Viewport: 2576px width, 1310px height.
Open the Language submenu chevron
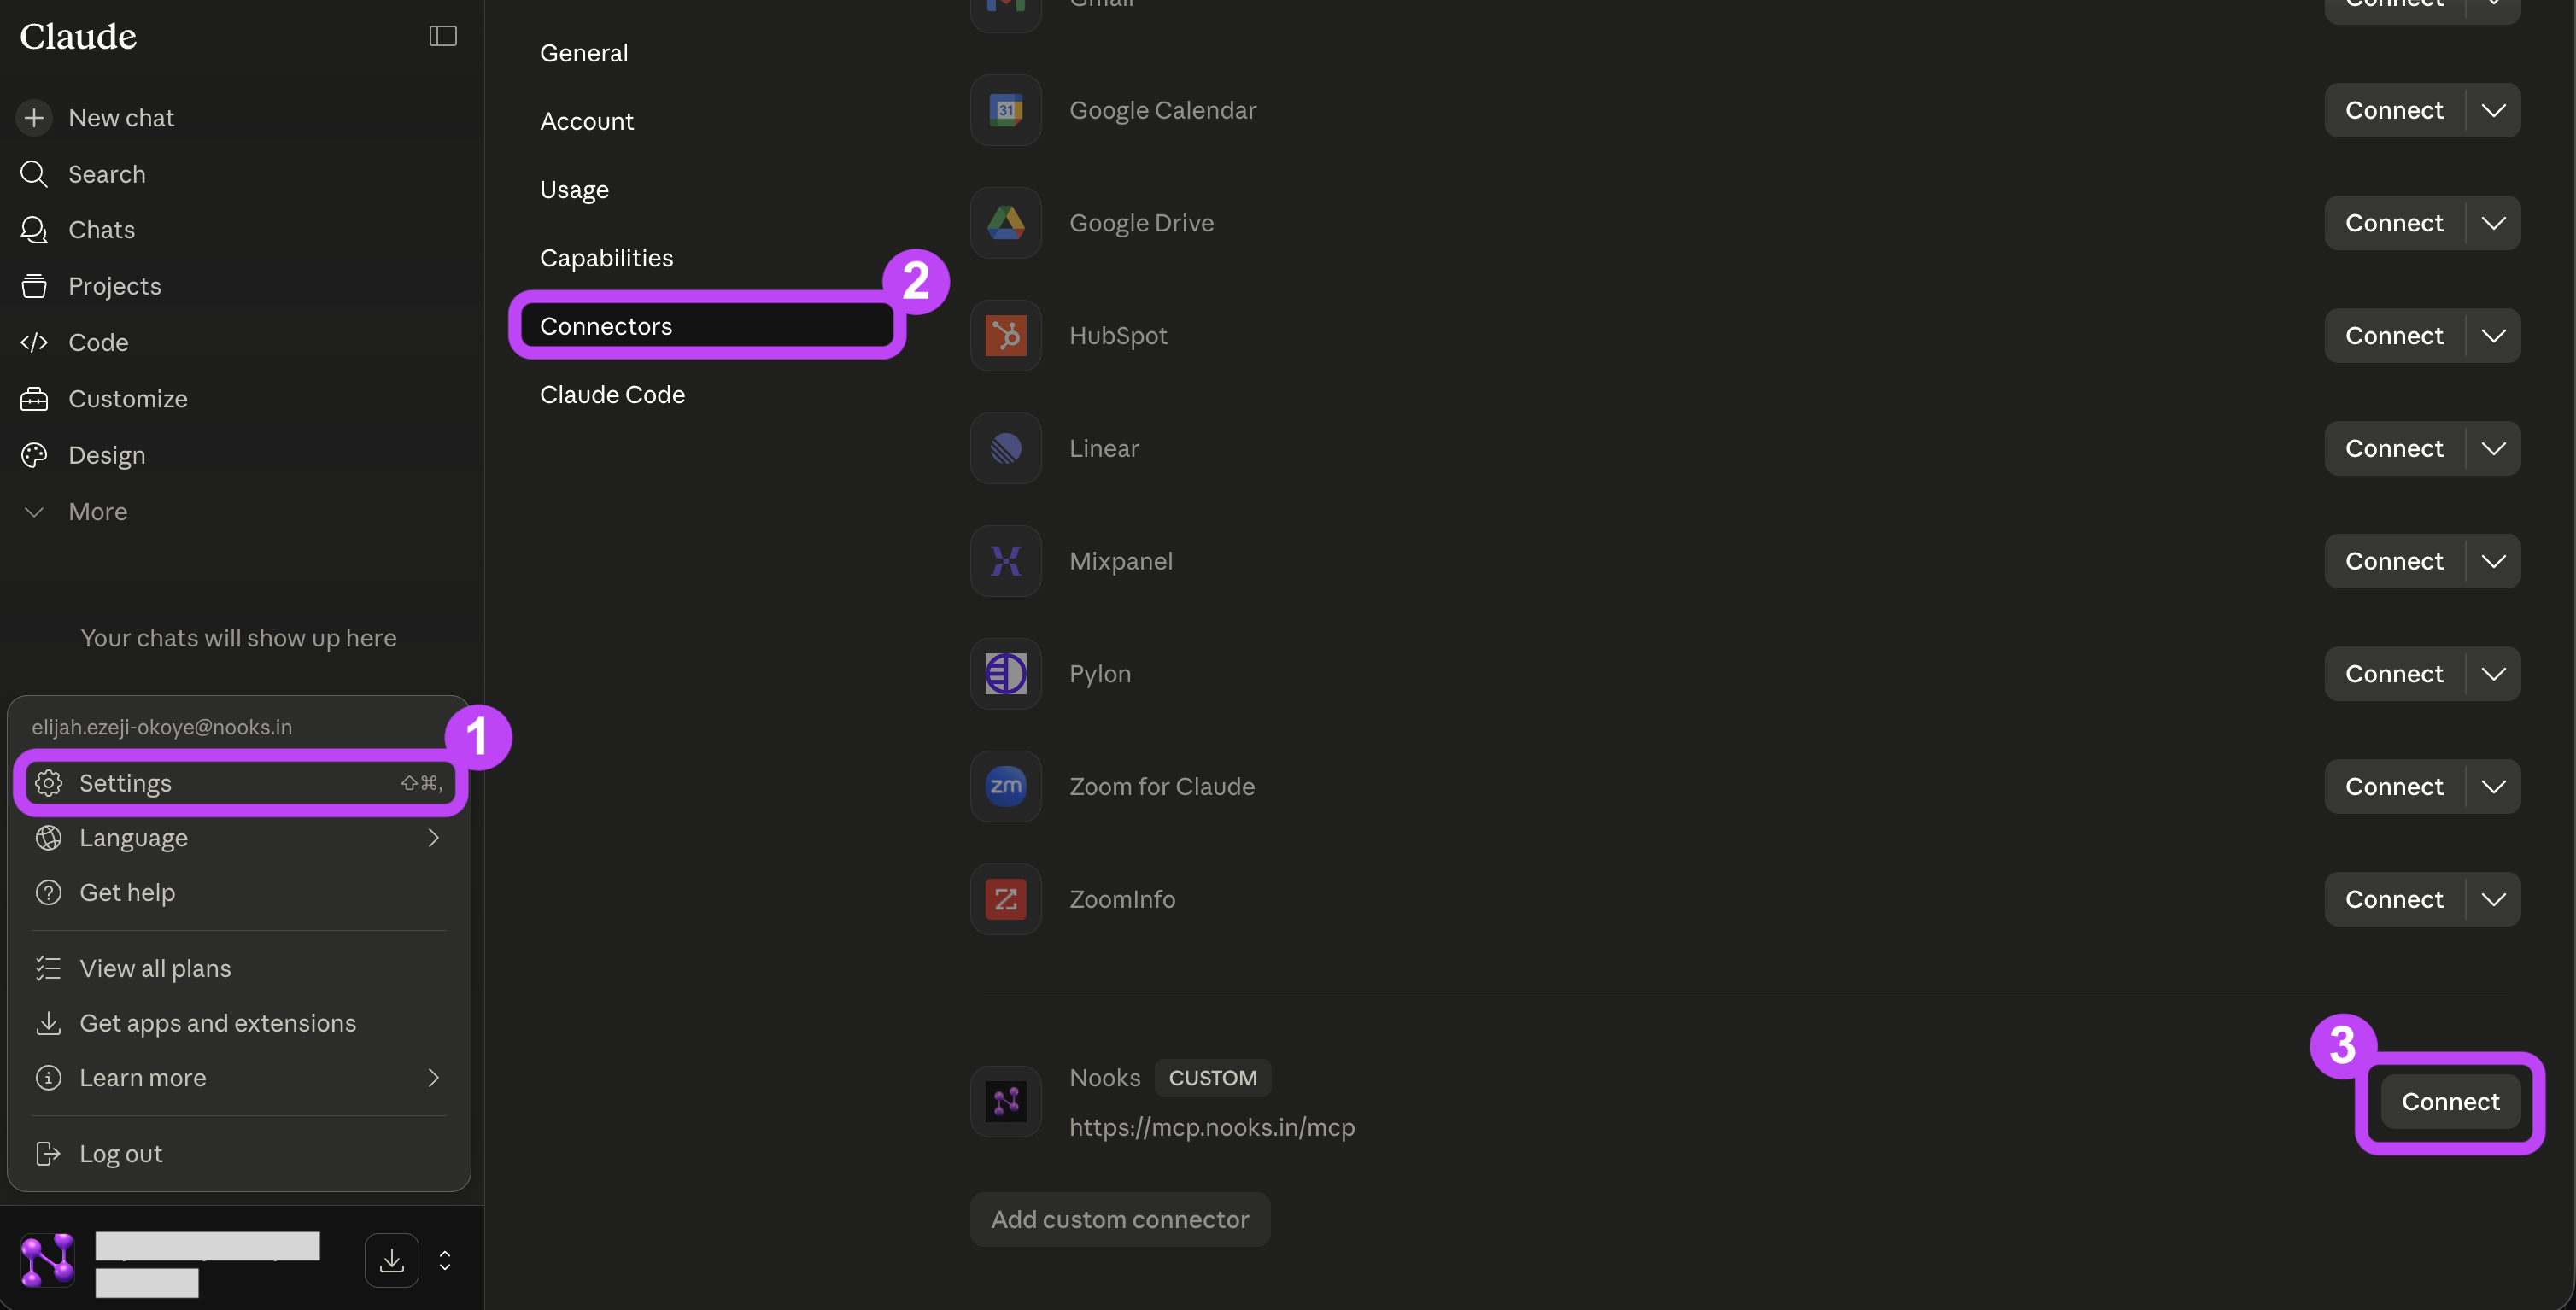click(433, 838)
